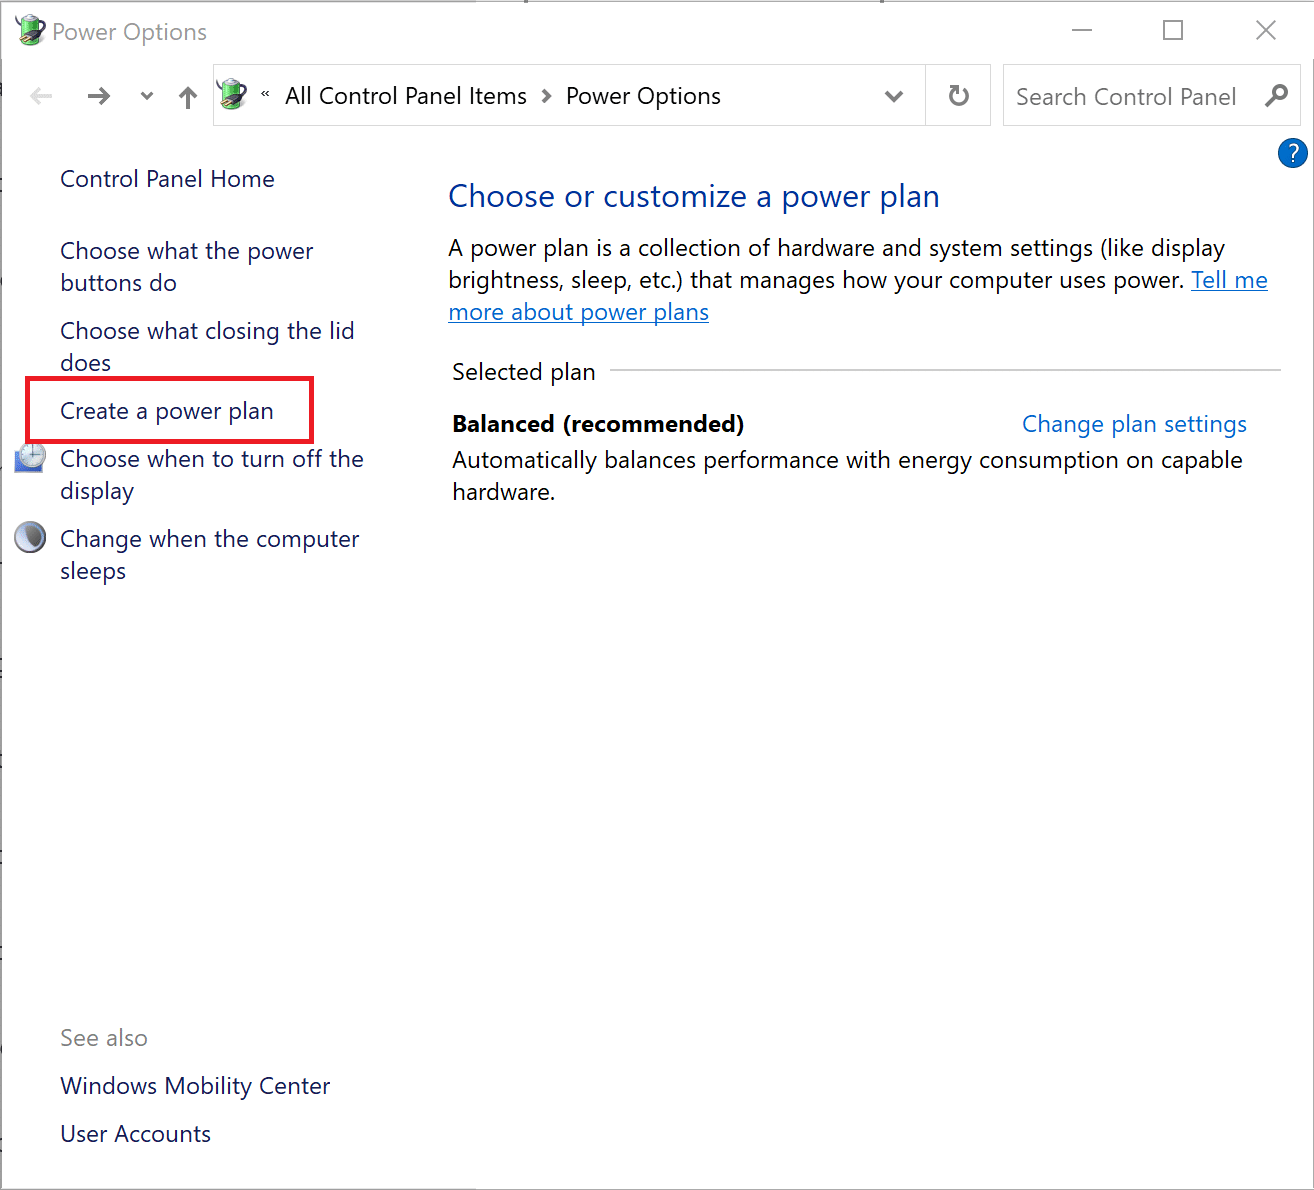Select All Control Panel Items breadcrumb
The image size is (1314, 1190).
point(405,96)
